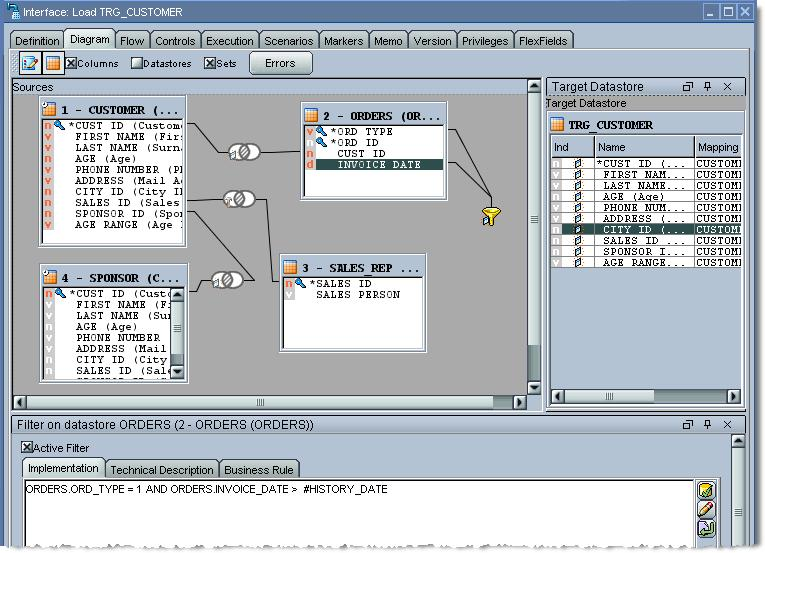The image size is (800, 600).
Task: Uncheck the Columns checkbox
Action: point(72,63)
